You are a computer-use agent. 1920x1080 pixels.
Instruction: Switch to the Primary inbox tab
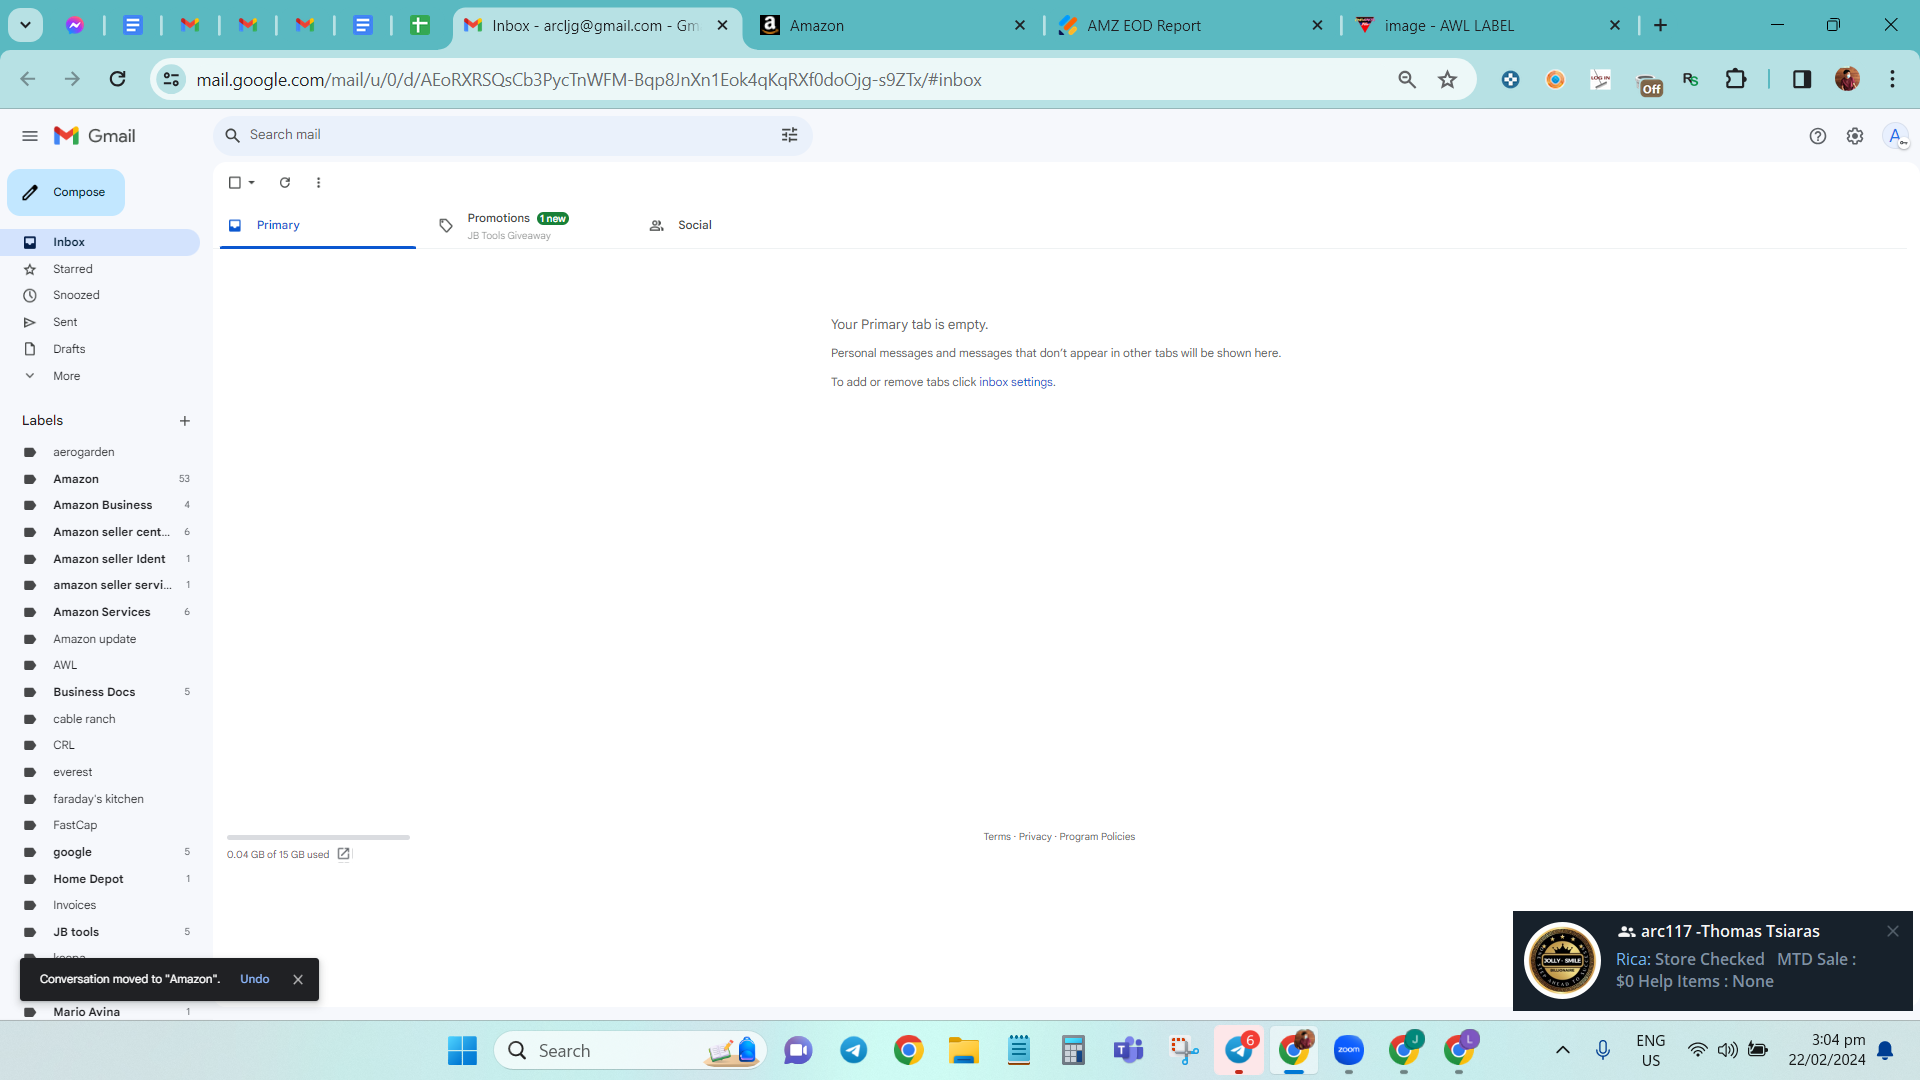(x=317, y=226)
